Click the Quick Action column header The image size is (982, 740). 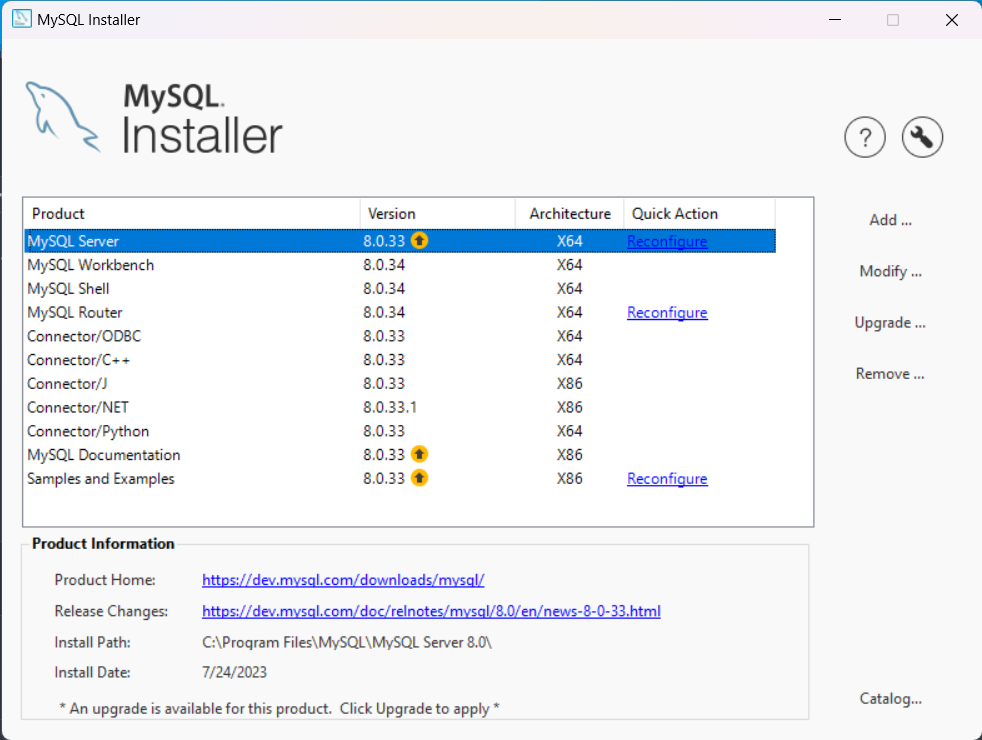click(699, 214)
